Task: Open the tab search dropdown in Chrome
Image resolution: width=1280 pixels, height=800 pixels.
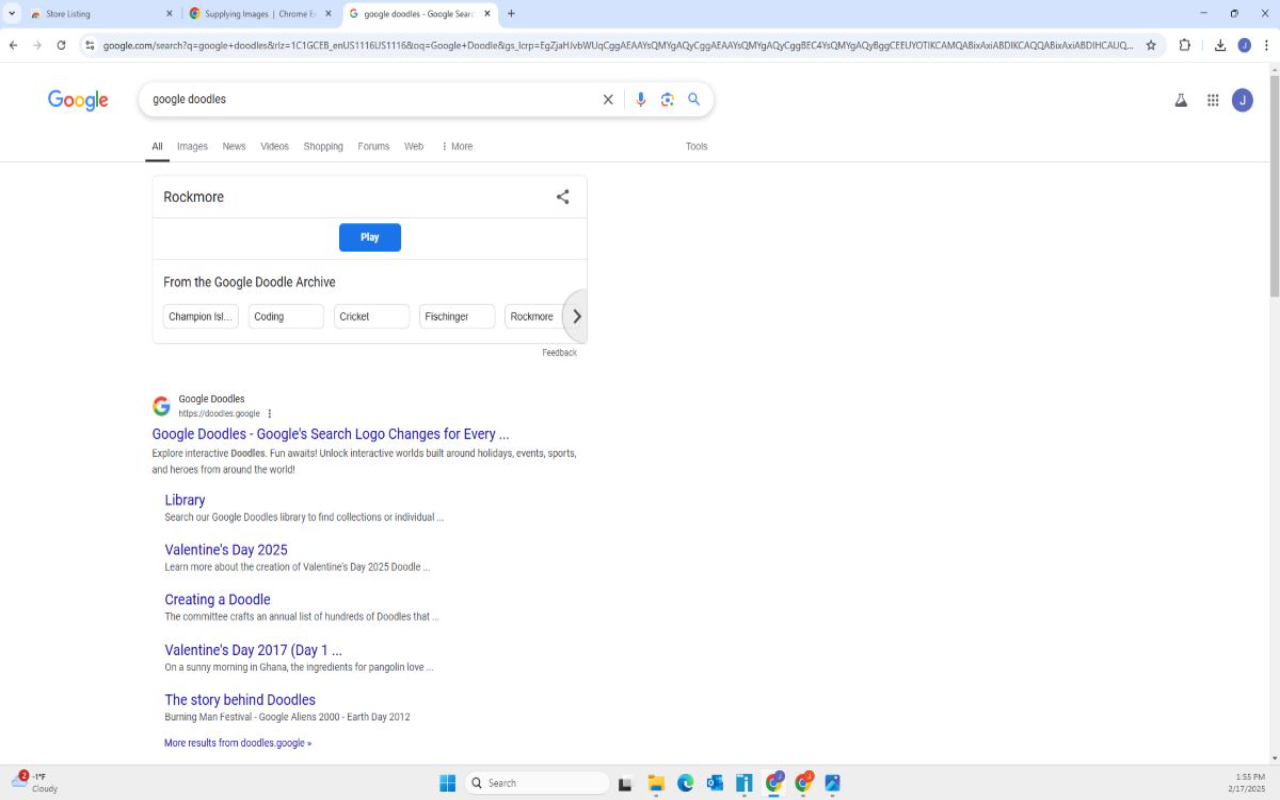Action: 12,14
